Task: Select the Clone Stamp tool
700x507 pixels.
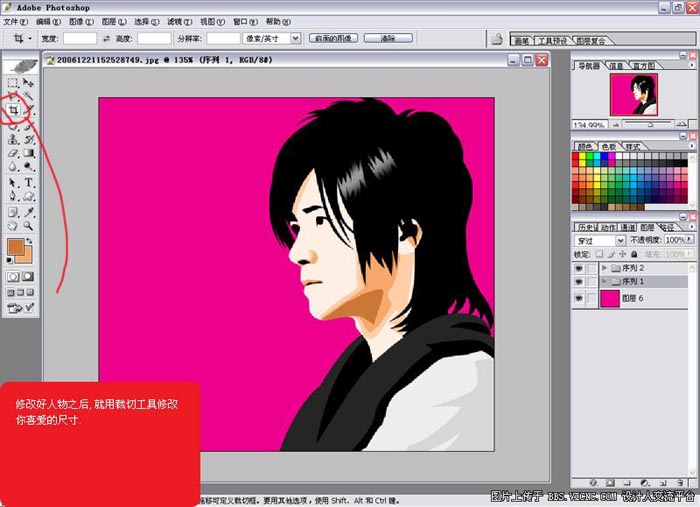Action: click(13, 140)
